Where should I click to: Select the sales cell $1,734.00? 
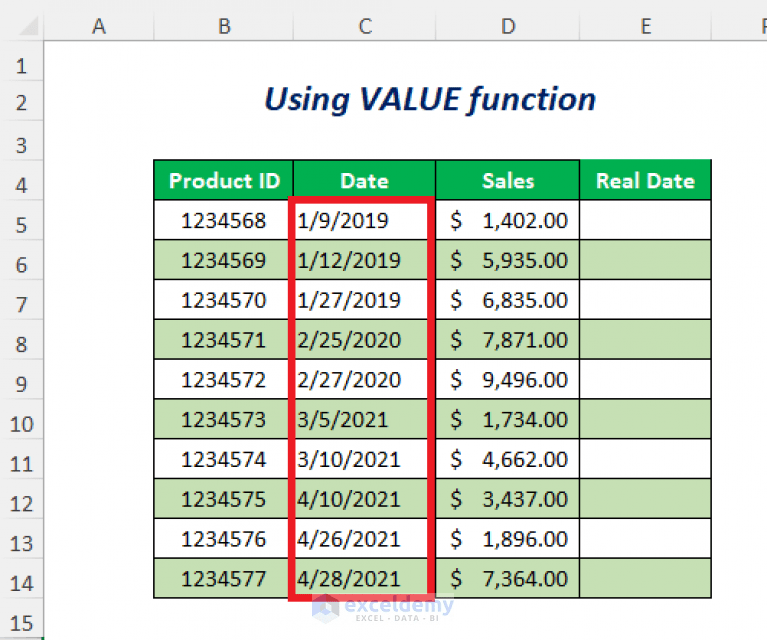pyautogui.click(x=508, y=419)
